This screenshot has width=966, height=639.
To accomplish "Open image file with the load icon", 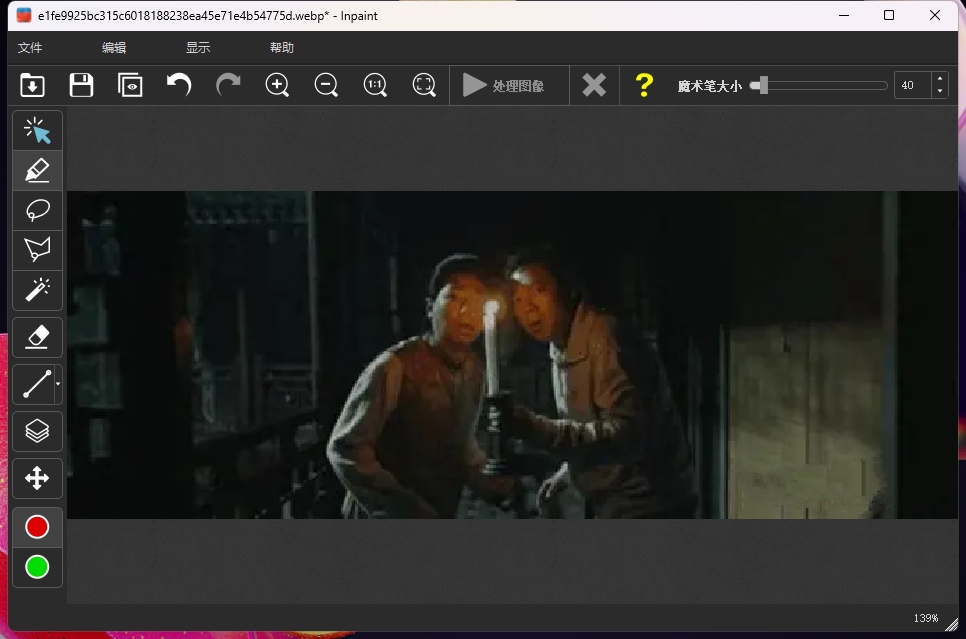I will point(32,85).
